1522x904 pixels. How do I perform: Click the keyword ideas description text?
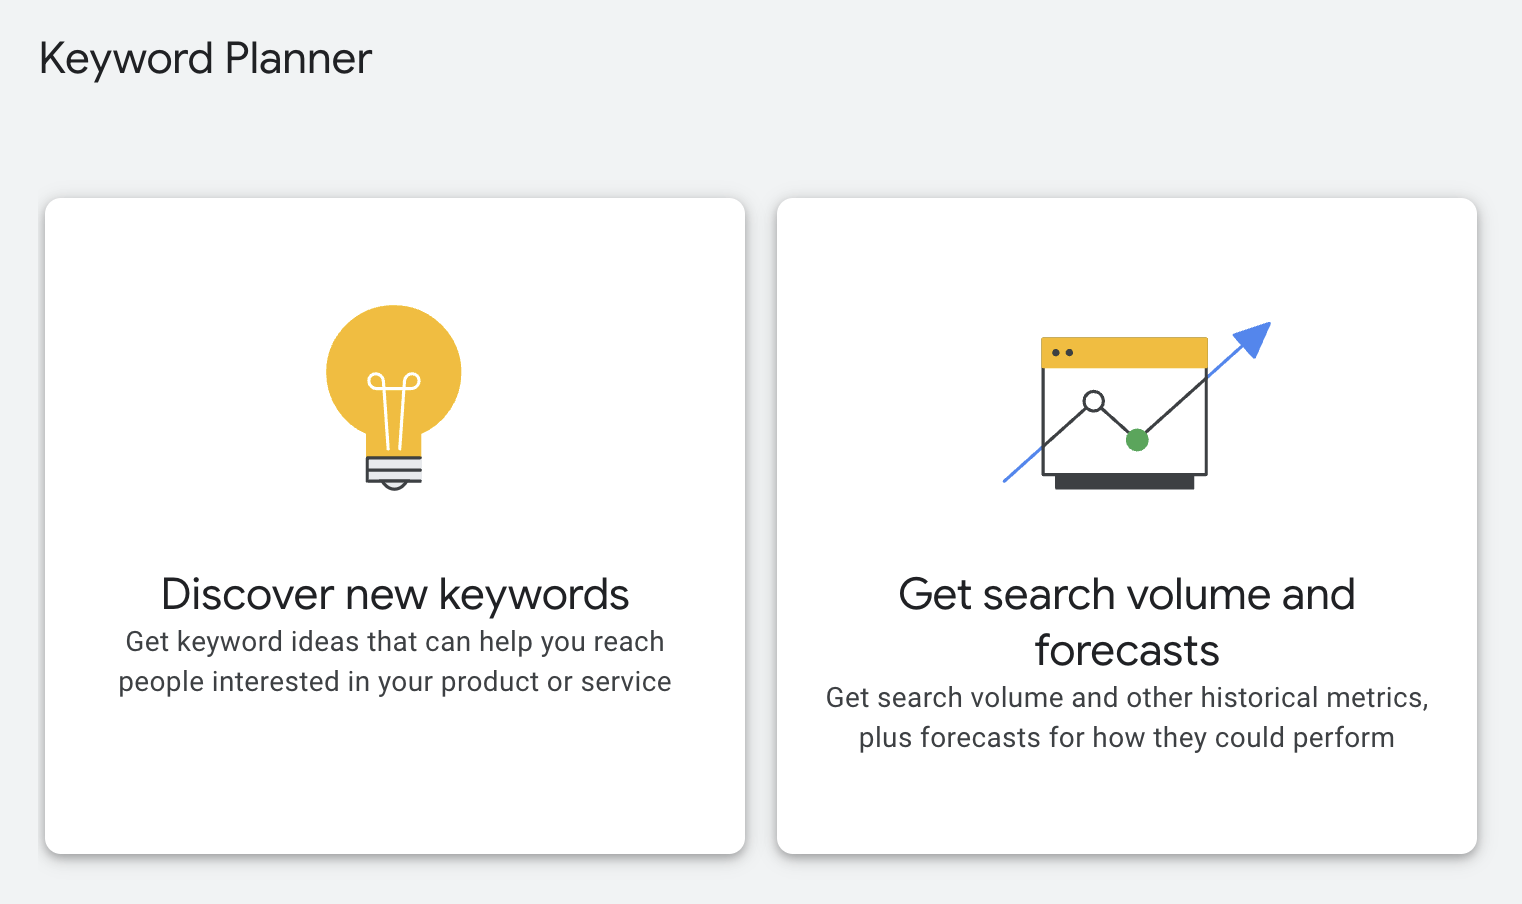coord(394,661)
